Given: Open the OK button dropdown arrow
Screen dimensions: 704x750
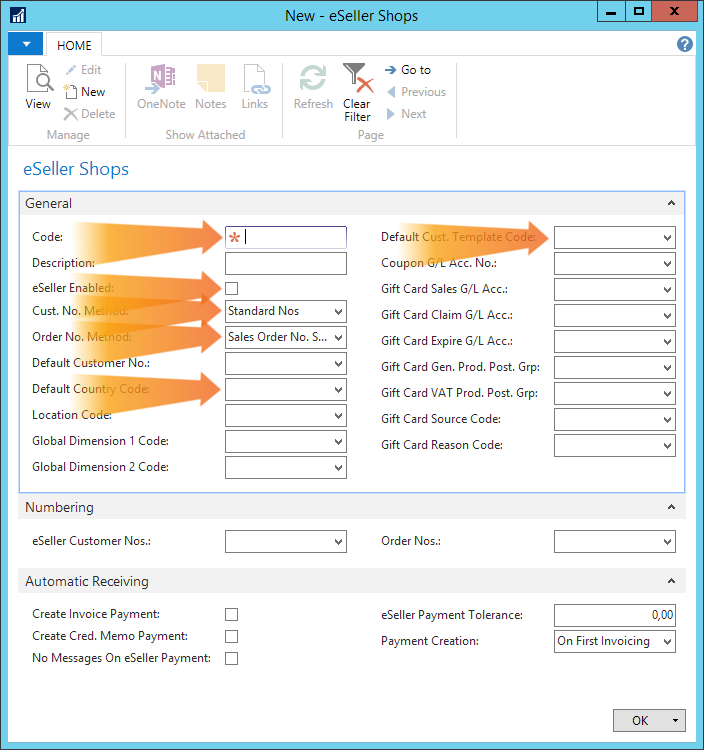Looking at the screenshot, I should tap(675, 720).
